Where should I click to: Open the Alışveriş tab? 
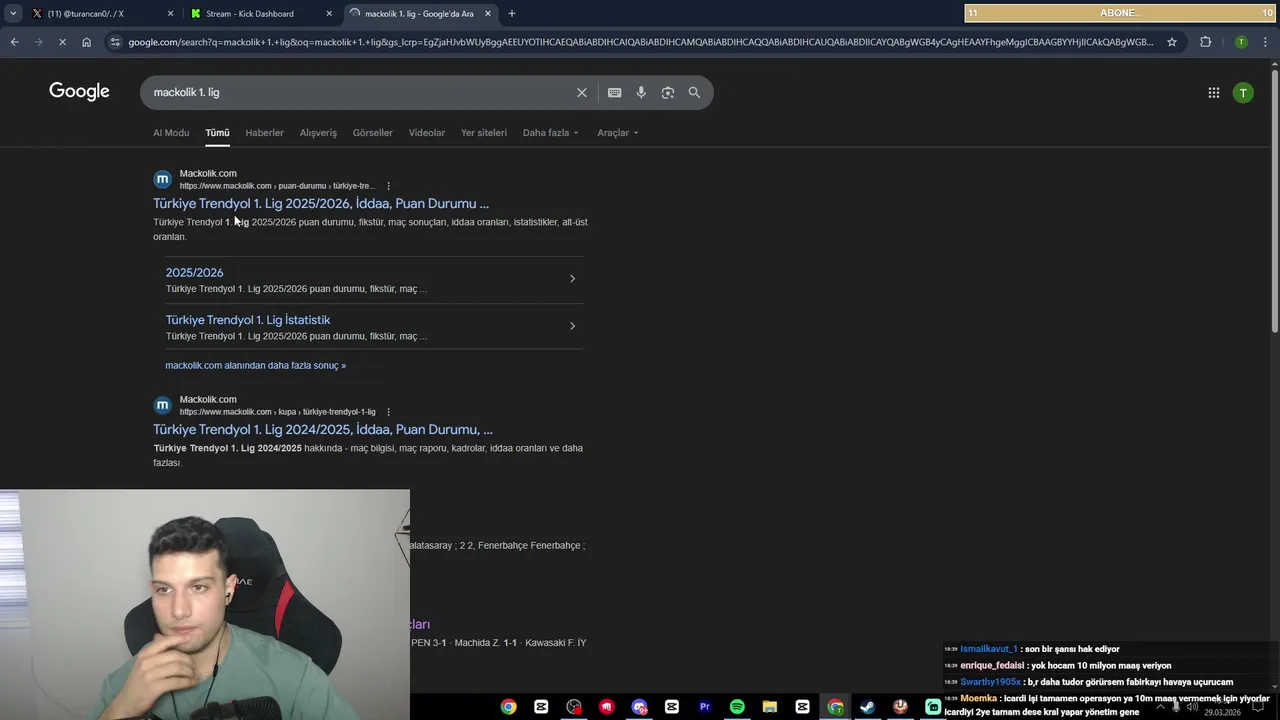click(318, 133)
